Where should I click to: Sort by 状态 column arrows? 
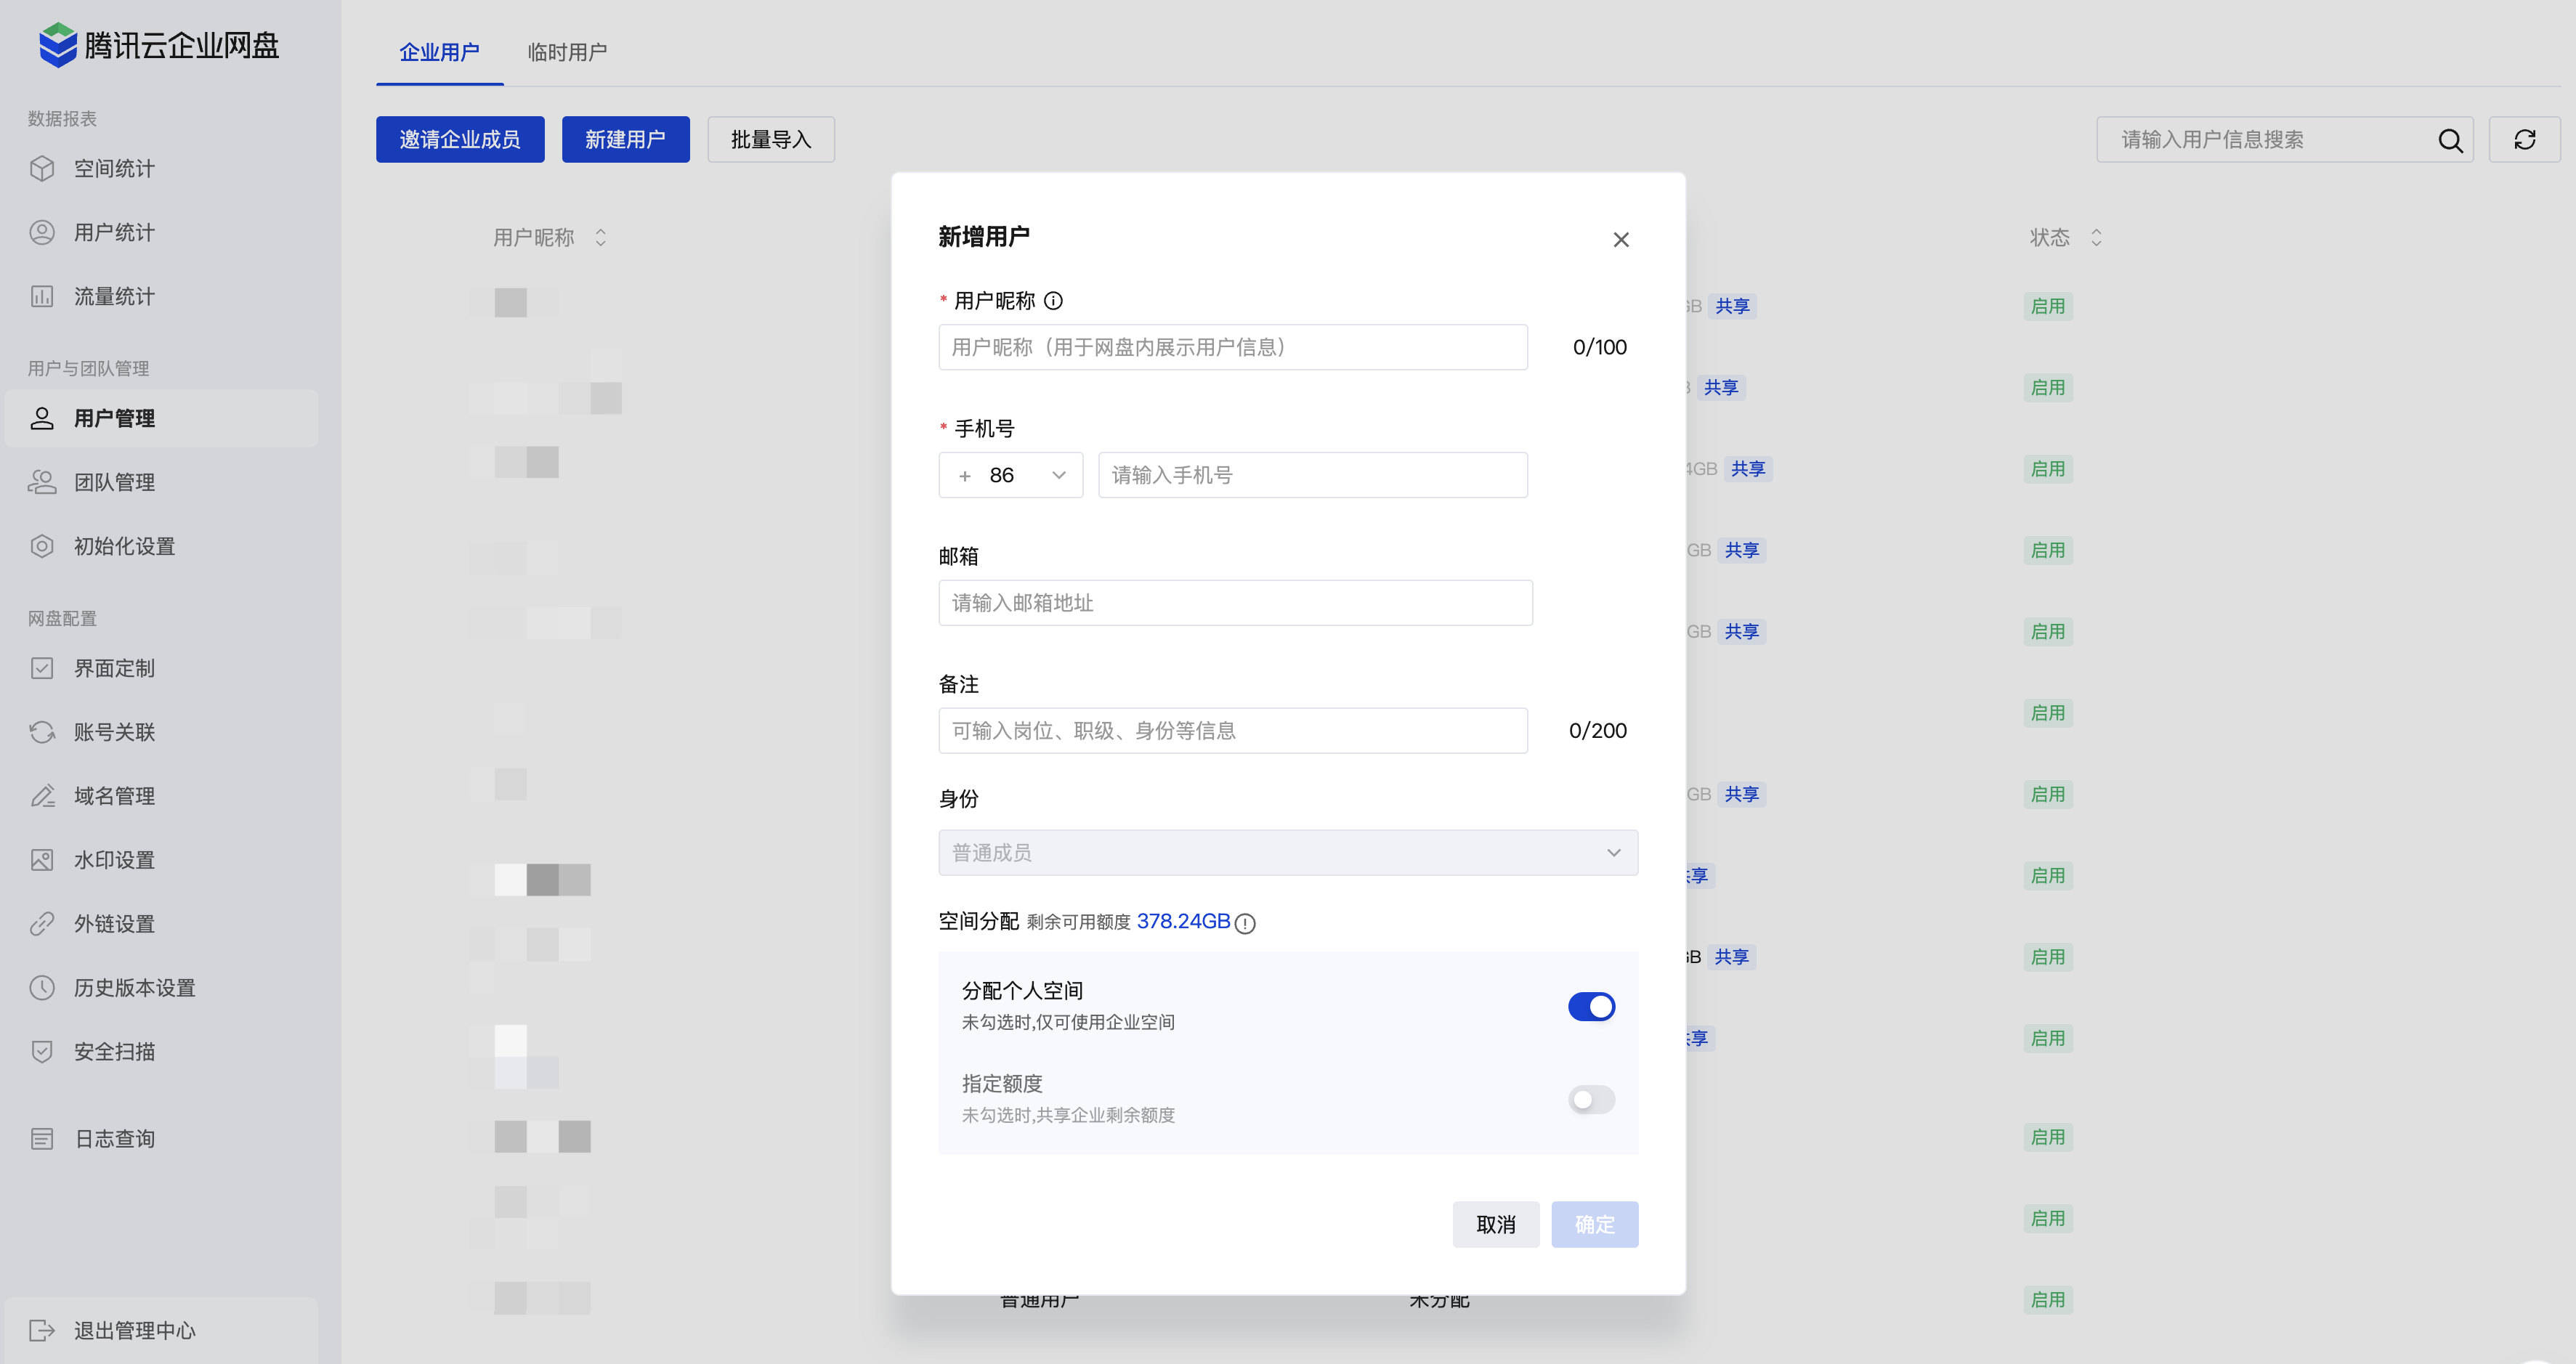tap(2096, 238)
